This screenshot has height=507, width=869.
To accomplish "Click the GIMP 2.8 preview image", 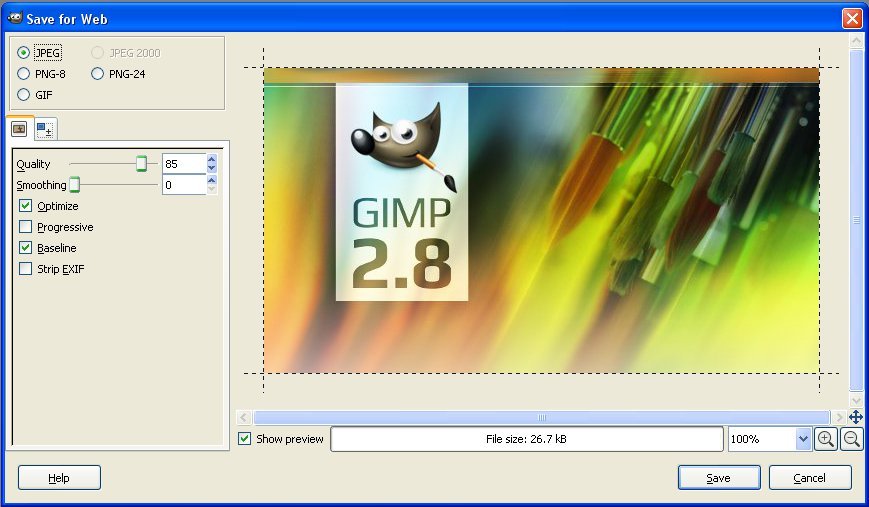I will (x=541, y=220).
